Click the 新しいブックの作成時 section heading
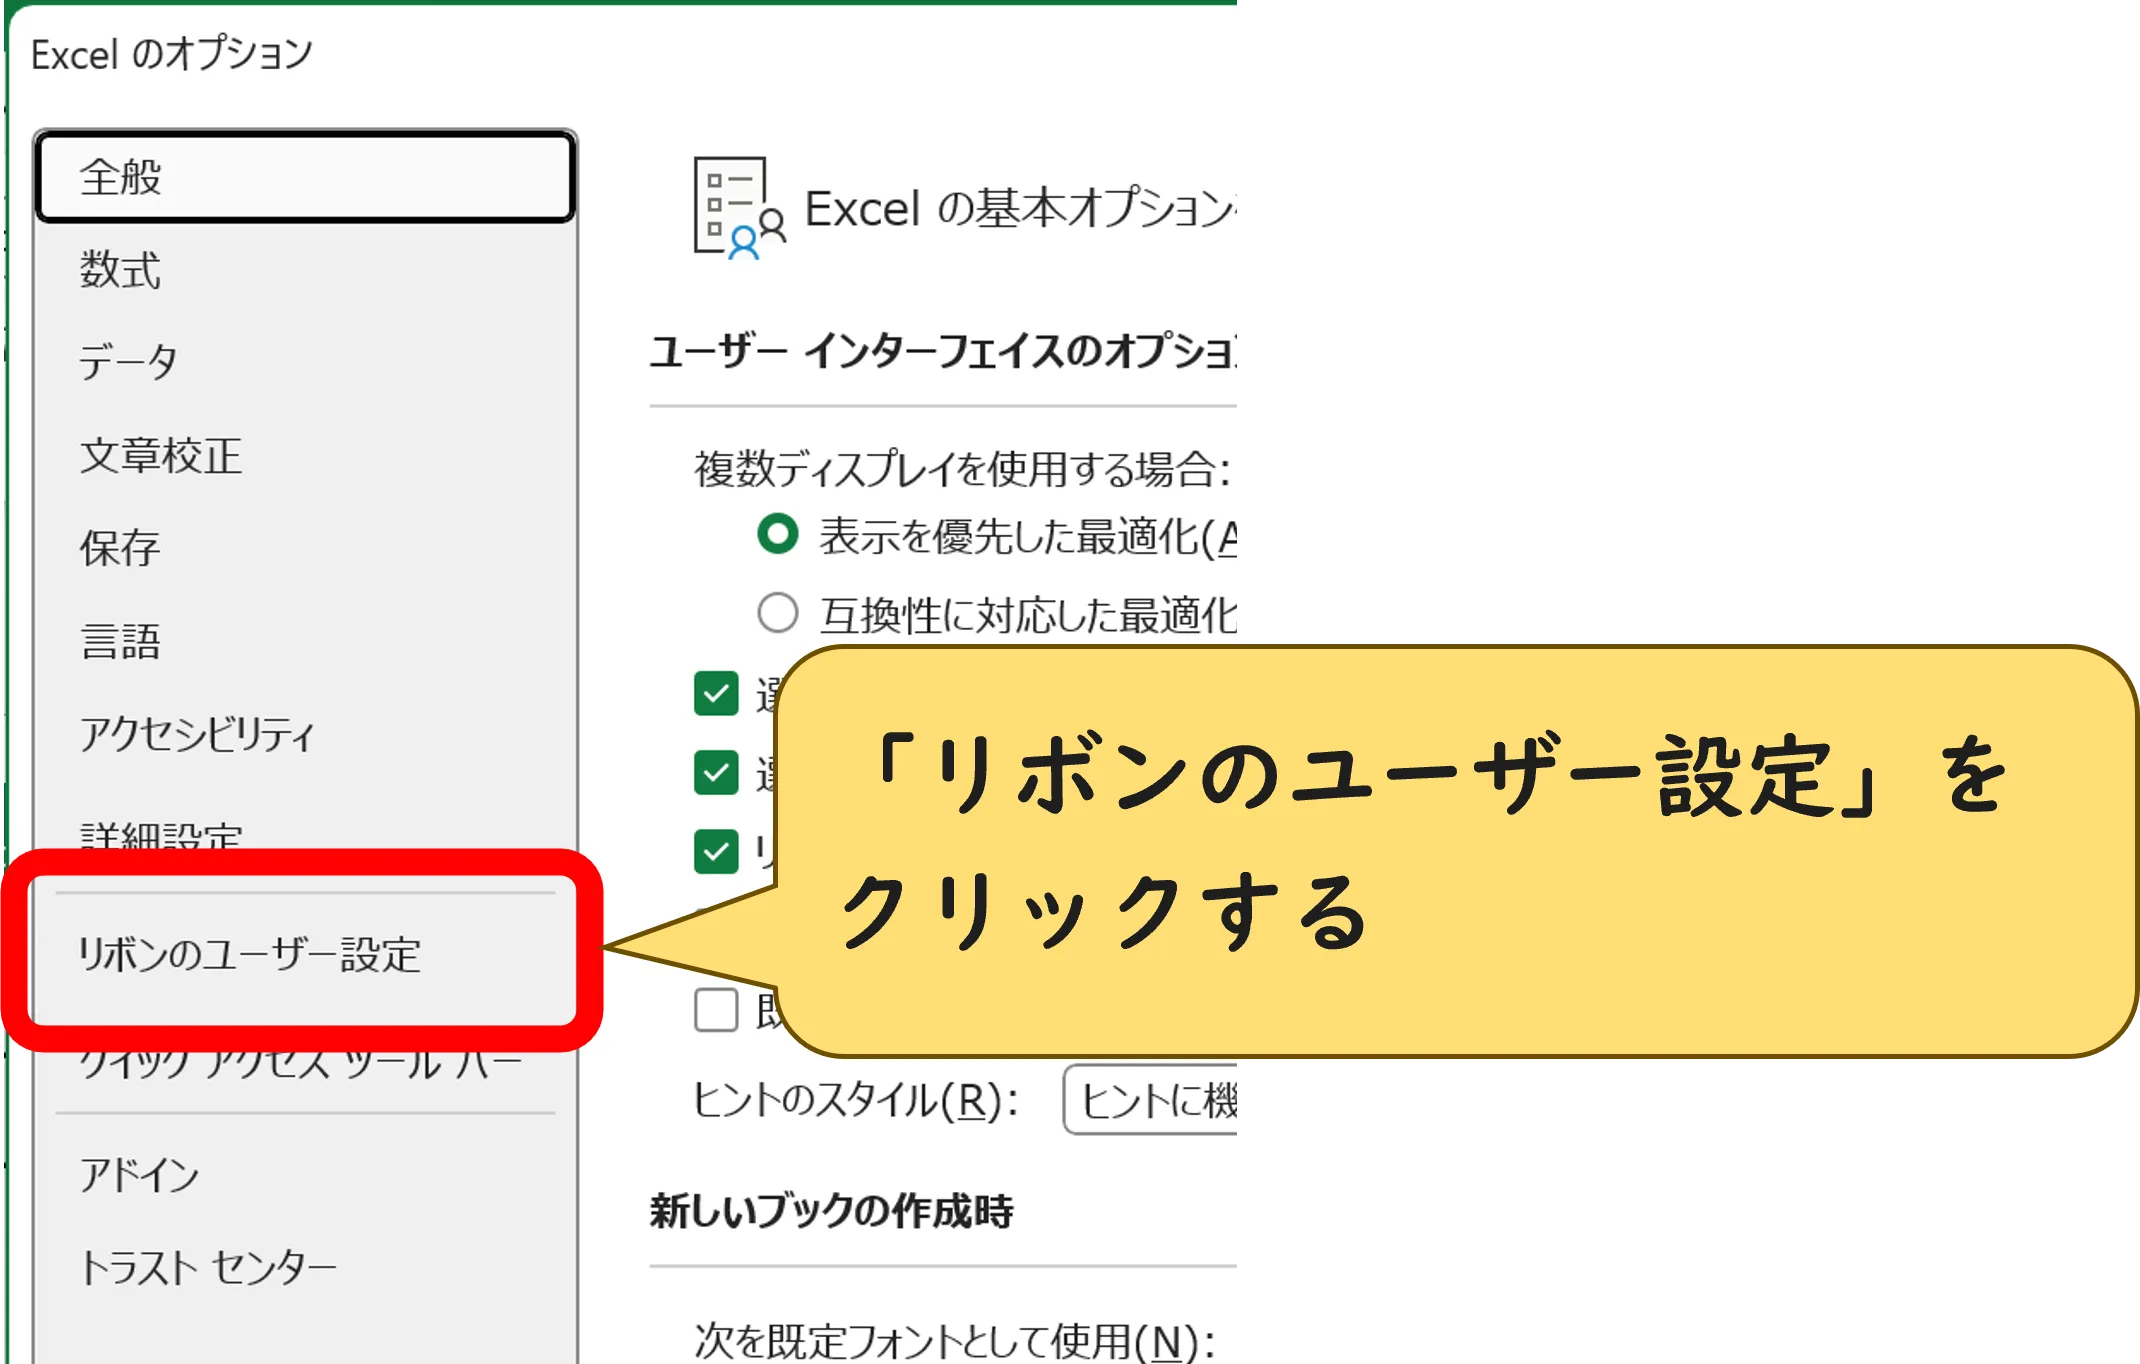 point(831,1211)
